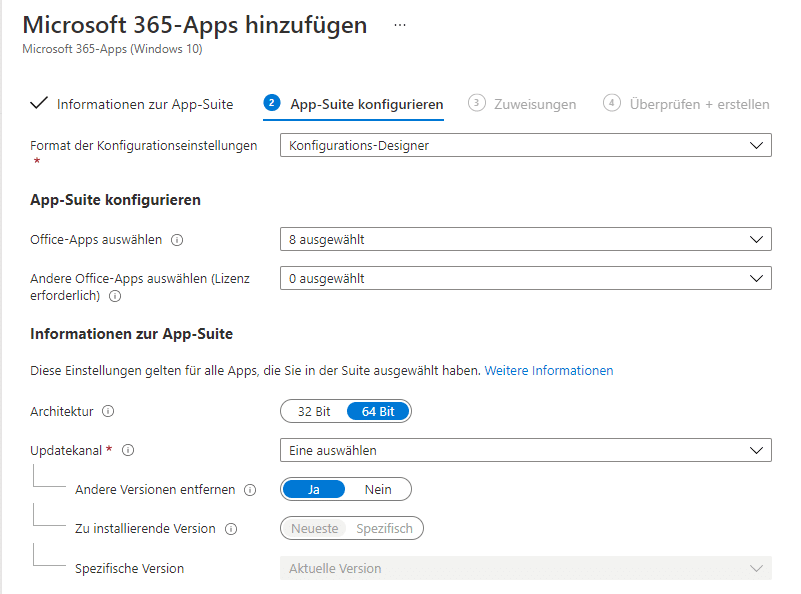This screenshot has width=801, height=594.
Task: Show info tooltip for Architektur
Action: [108, 411]
